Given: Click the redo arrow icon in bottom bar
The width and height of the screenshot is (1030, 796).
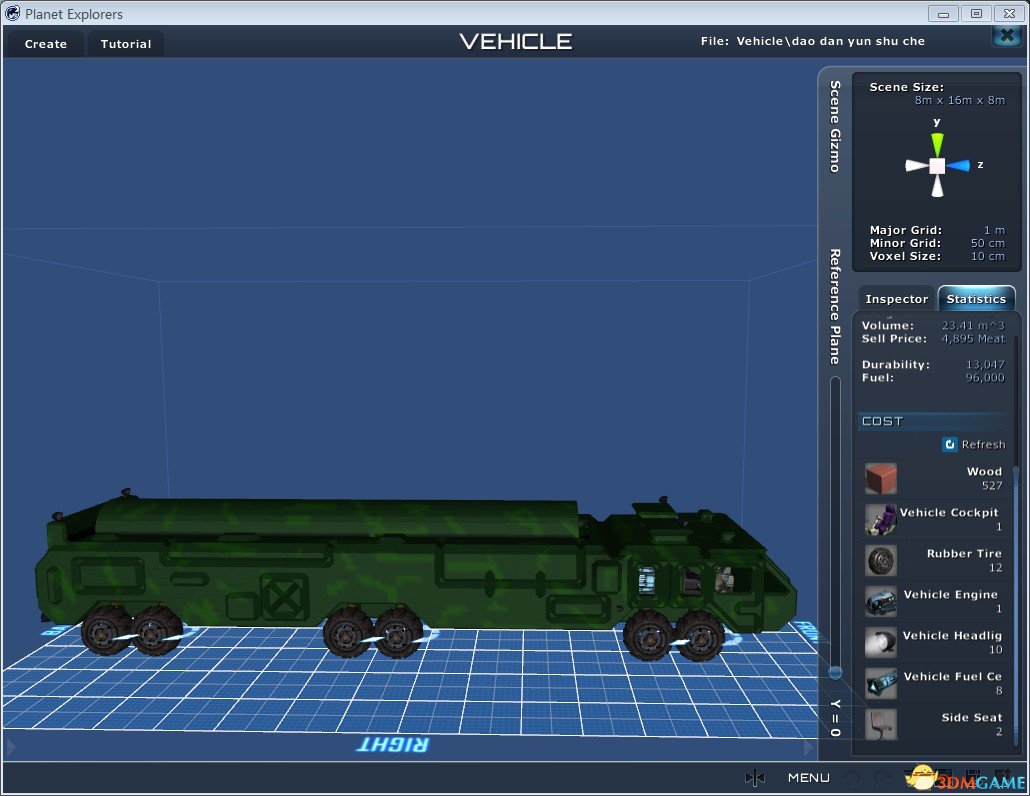Looking at the screenshot, I should 882,778.
